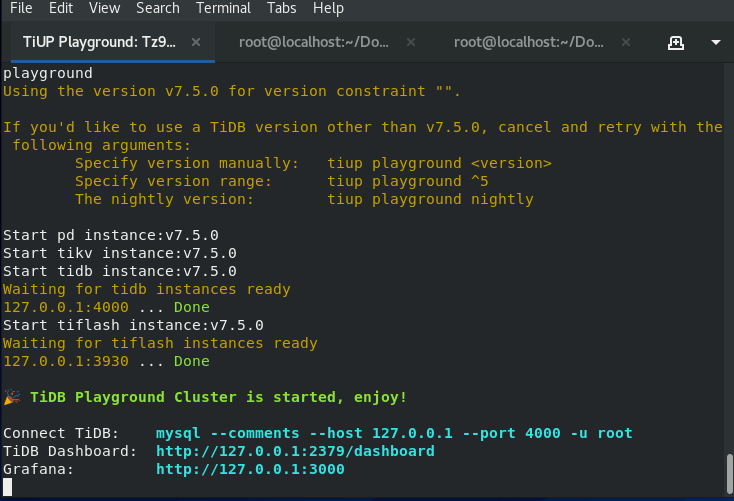Close the middle root@localhost tab
Viewport: 734px width, 501px height.
(411, 42)
